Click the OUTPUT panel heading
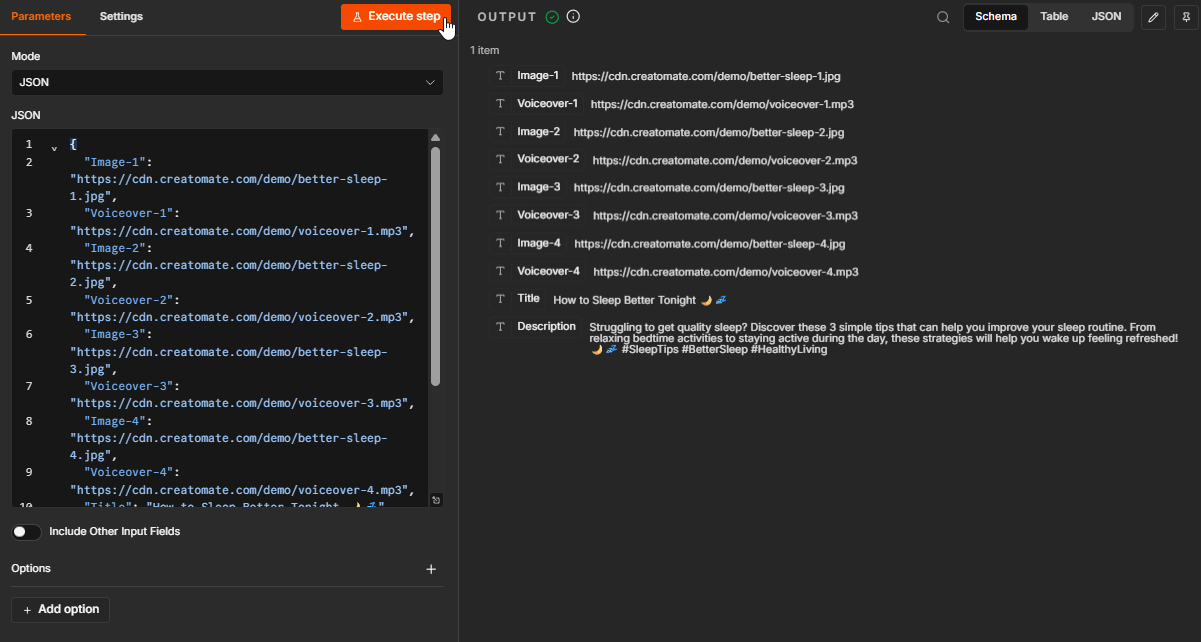This screenshot has width=1201, height=642. (507, 17)
